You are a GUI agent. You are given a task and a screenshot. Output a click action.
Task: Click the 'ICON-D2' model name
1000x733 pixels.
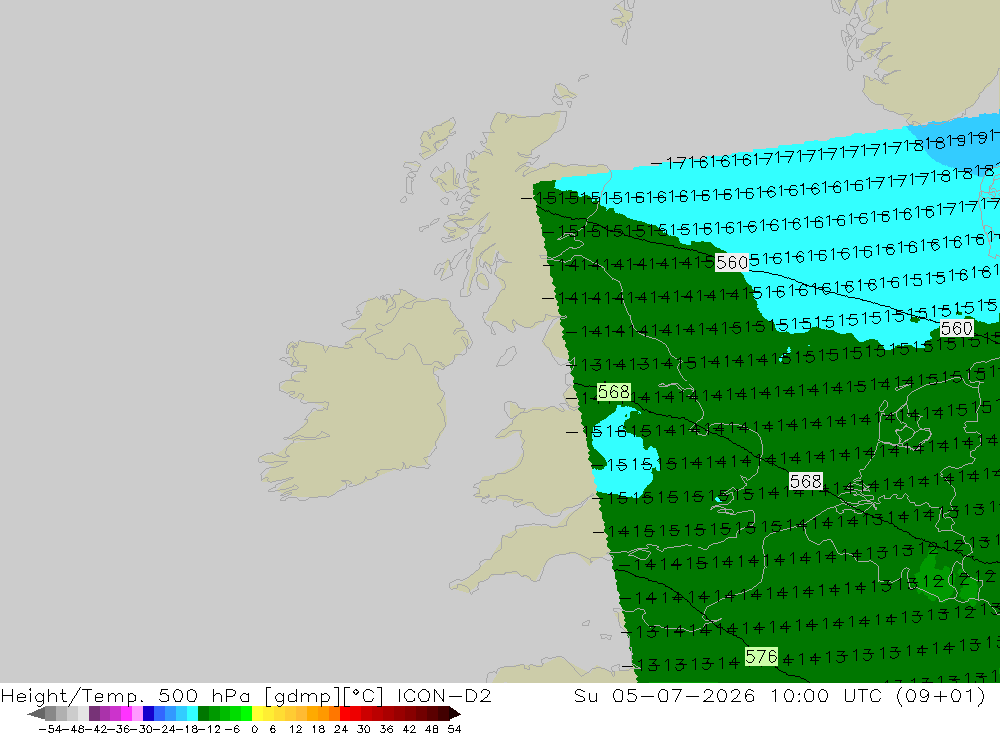coord(444,695)
